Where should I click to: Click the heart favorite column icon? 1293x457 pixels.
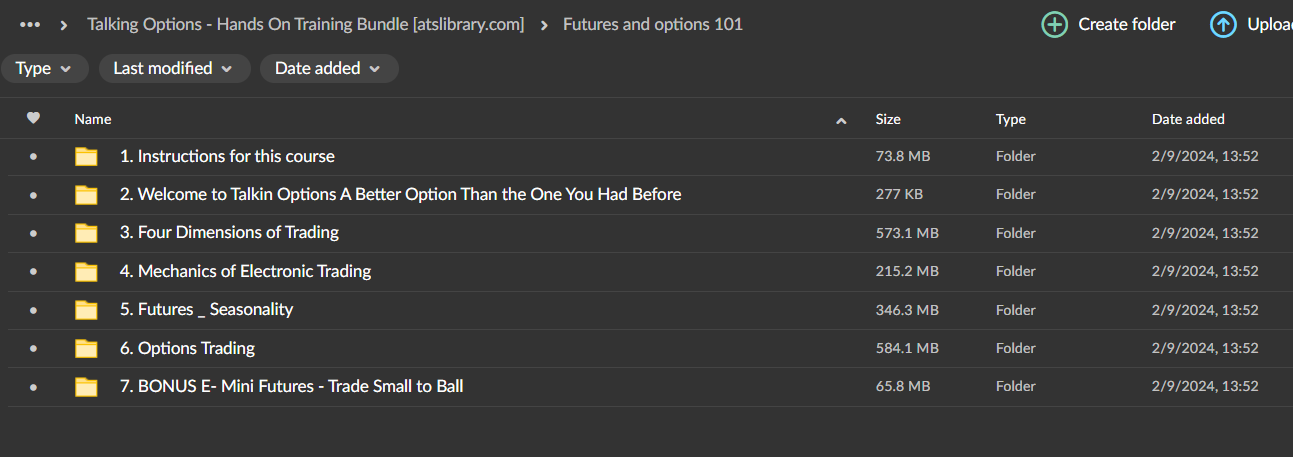click(x=33, y=118)
